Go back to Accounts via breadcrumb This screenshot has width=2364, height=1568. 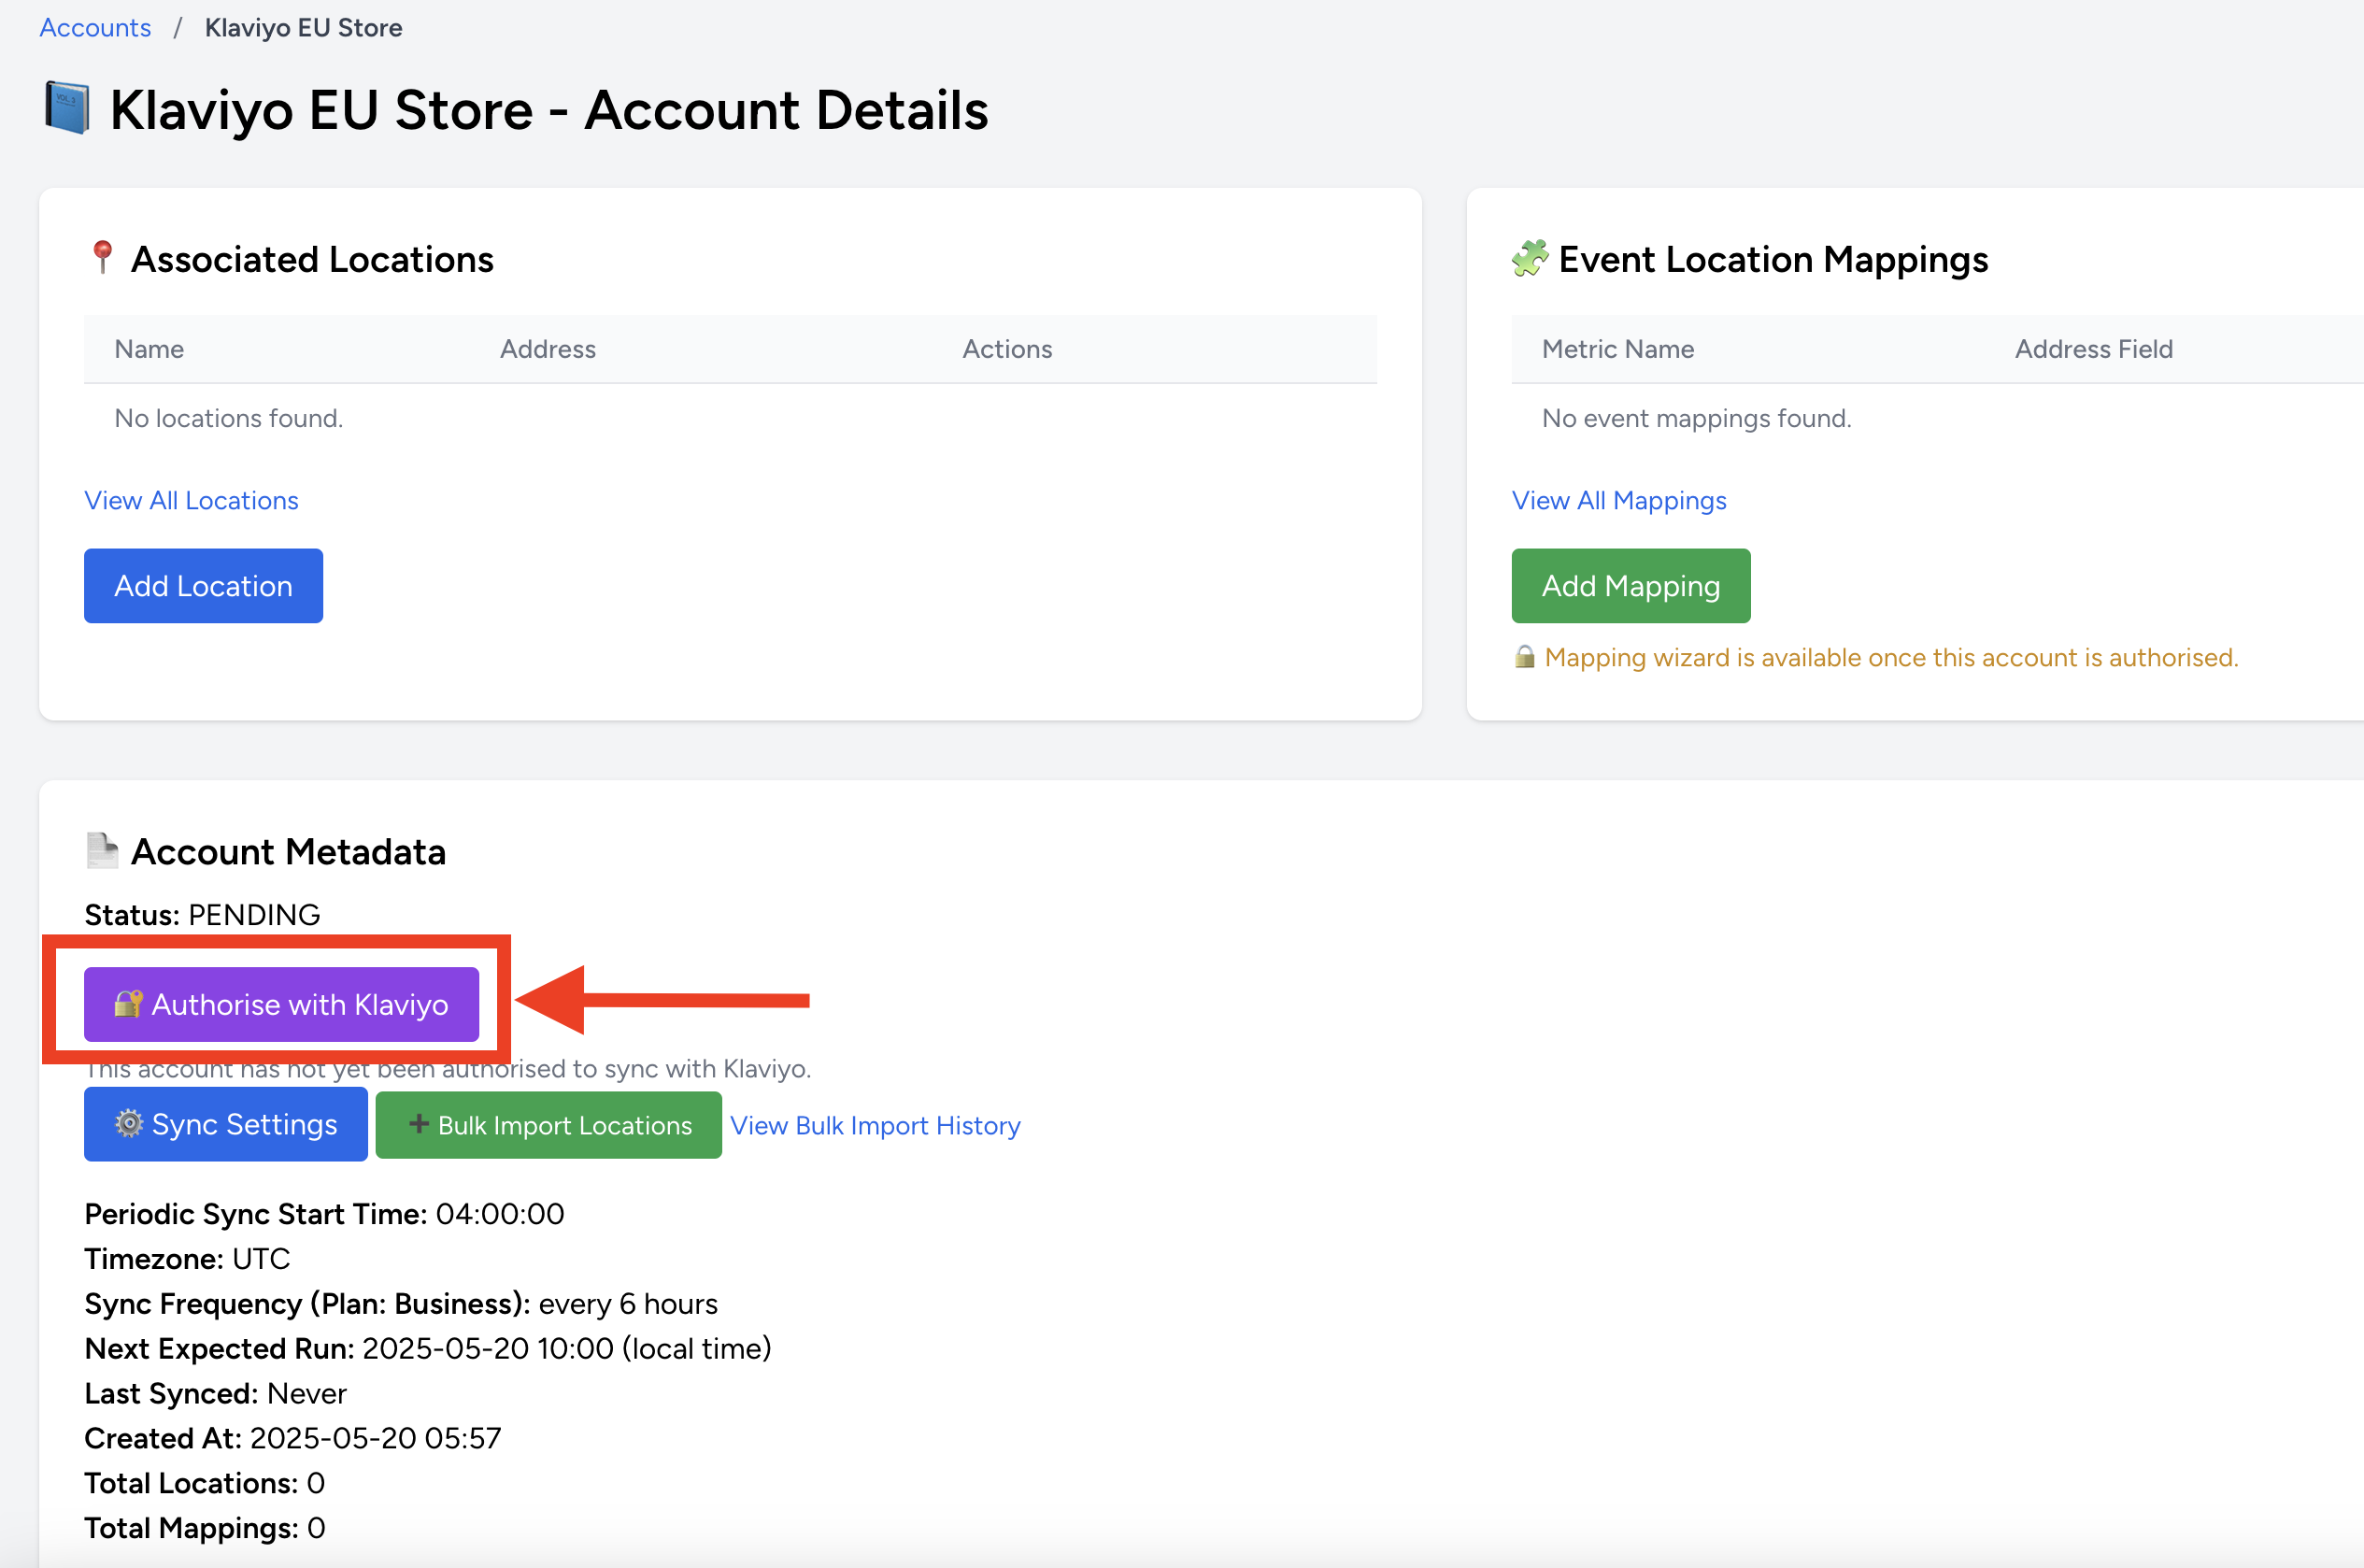(95, 28)
